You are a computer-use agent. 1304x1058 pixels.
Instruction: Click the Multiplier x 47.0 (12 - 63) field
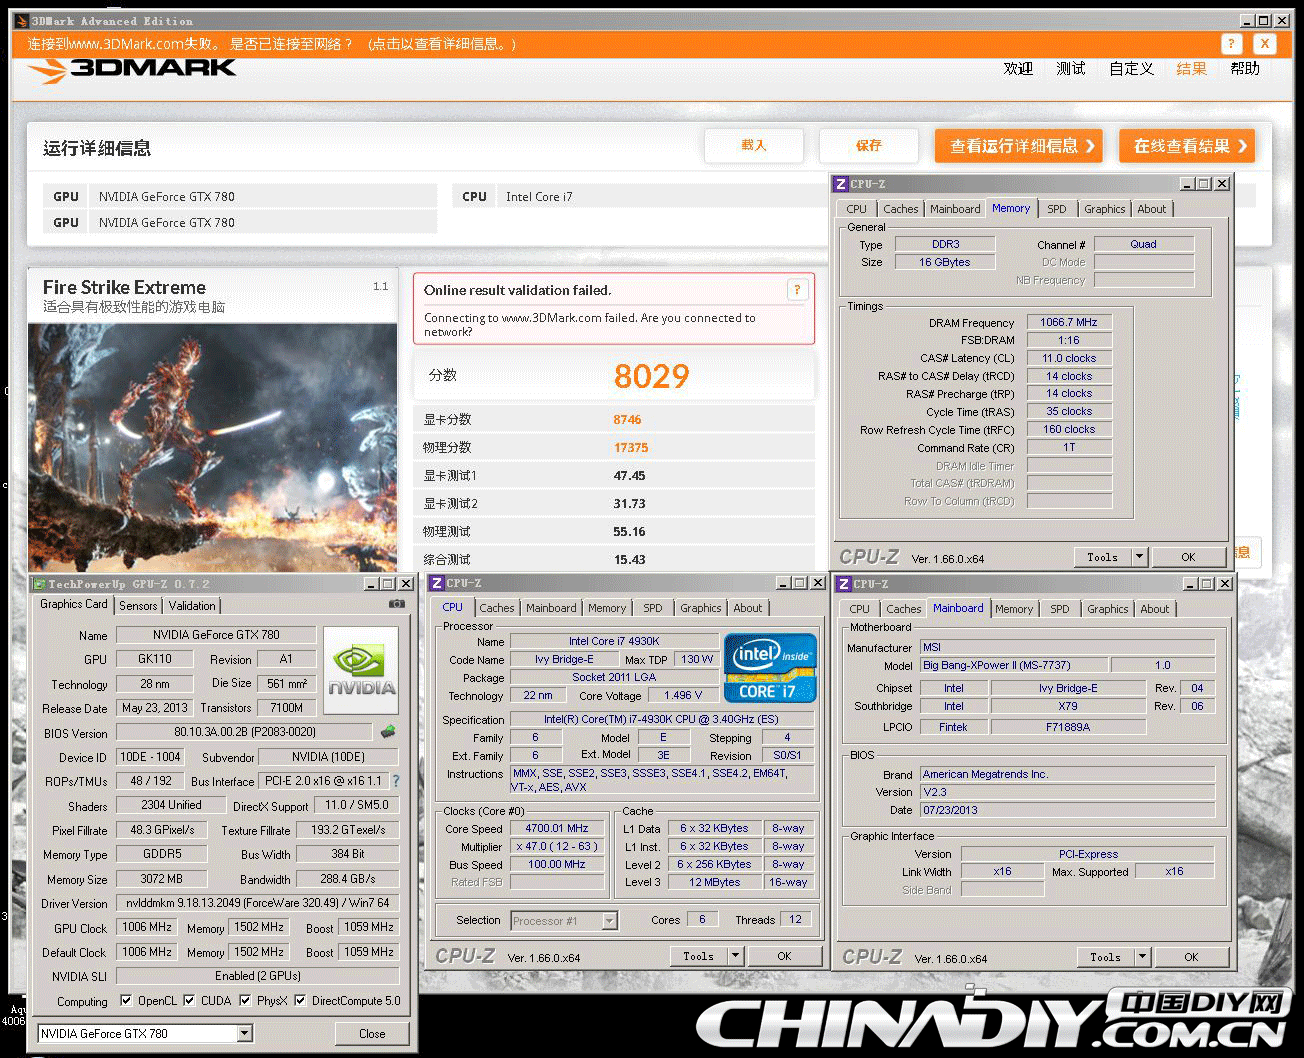click(557, 846)
